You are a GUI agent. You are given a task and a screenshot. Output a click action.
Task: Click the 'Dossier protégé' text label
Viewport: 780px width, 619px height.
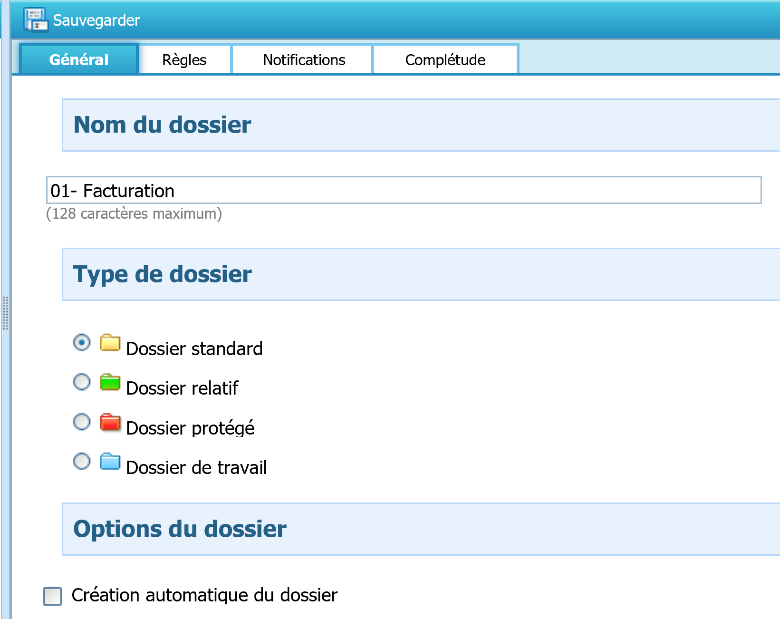[x=190, y=428]
